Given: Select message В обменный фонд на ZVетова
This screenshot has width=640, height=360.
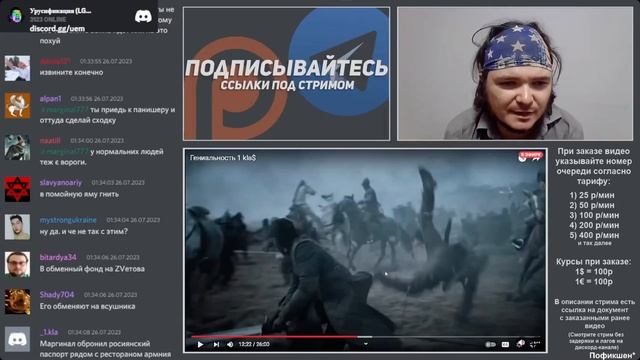Looking at the screenshot, I should pyautogui.click(x=92, y=269).
